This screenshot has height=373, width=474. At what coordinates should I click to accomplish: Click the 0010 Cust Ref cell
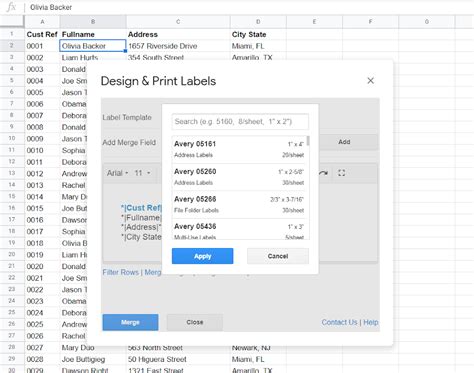42,150
